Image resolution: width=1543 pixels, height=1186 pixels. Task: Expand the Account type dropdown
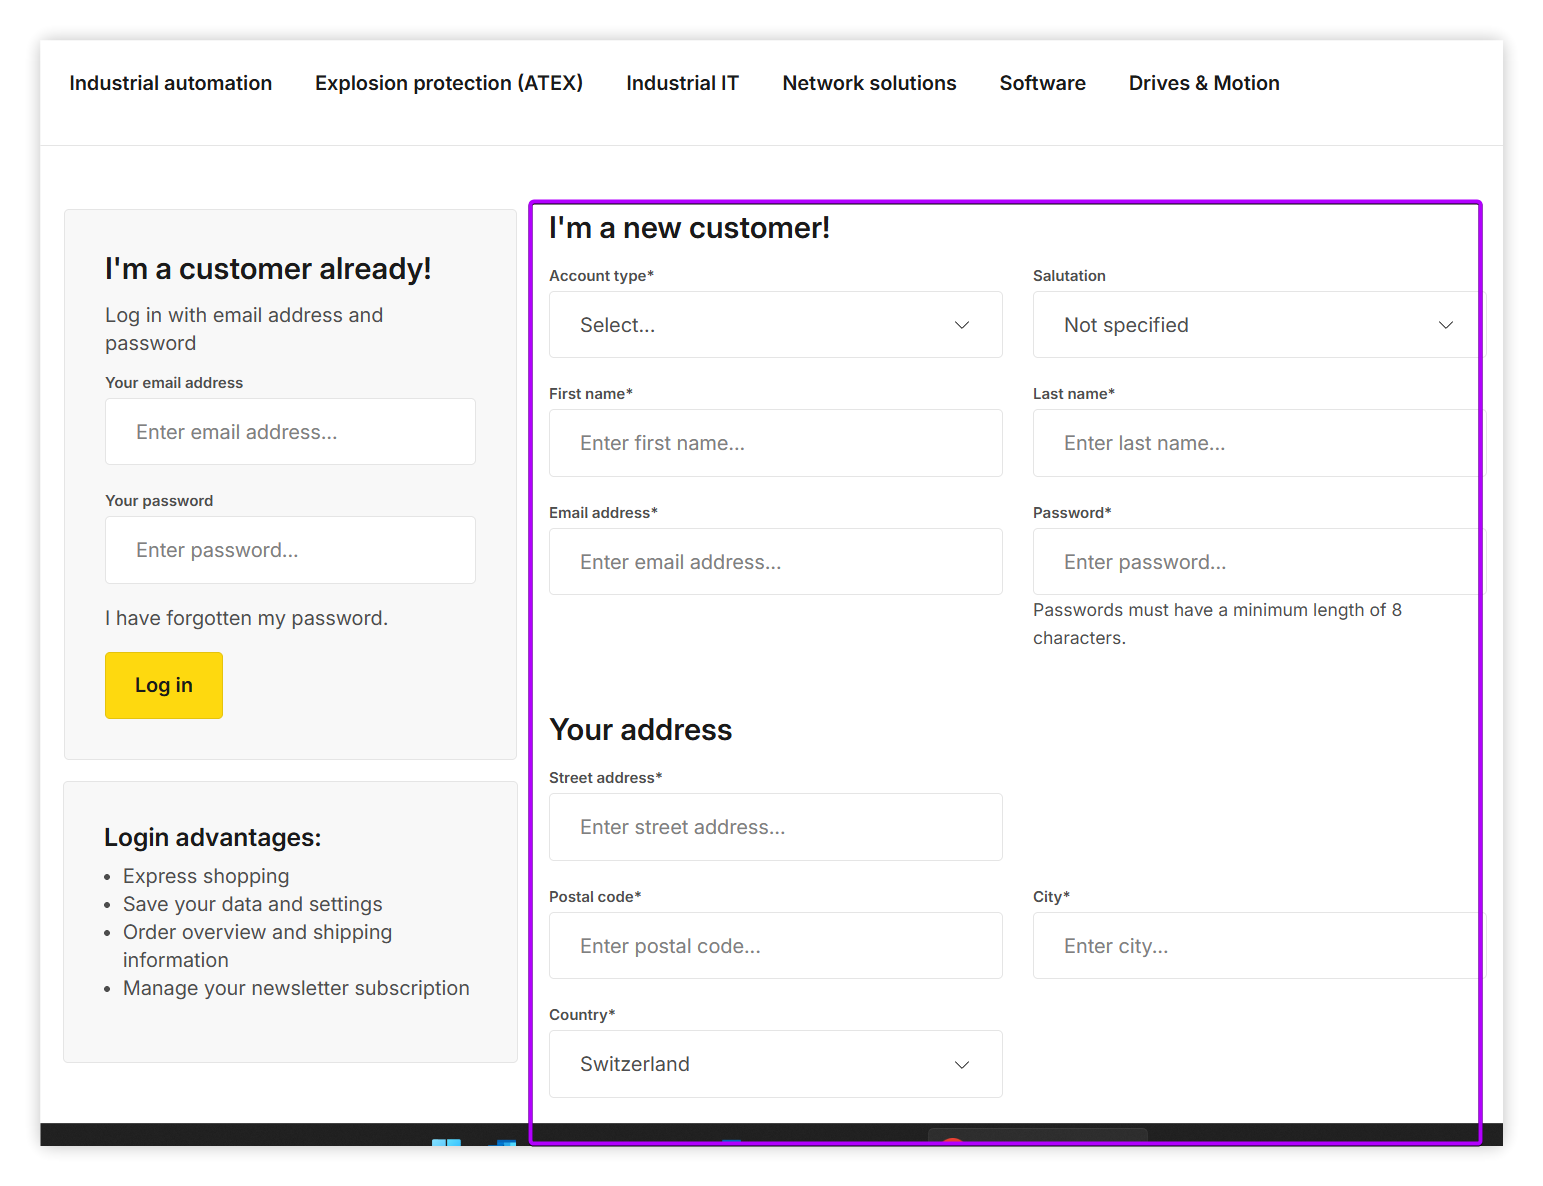pos(775,325)
